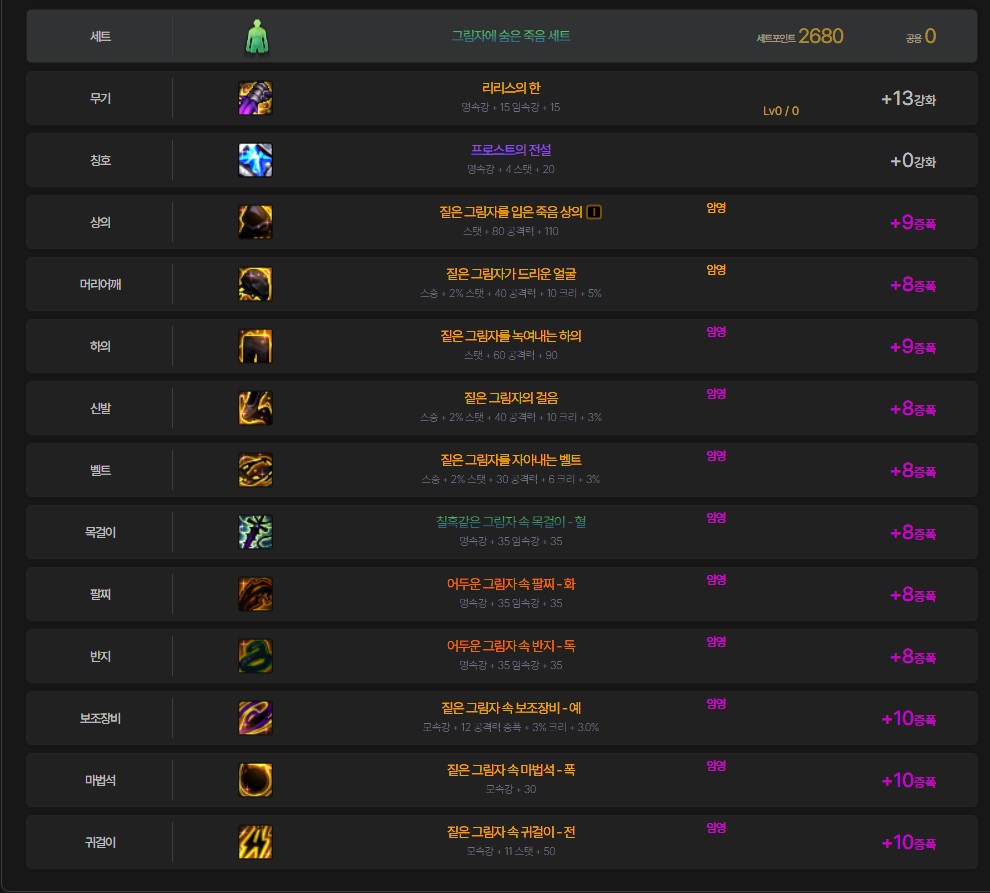This screenshot has width=990, height=893.
Task: Select the 하의 pants item icon
Action: tap(255, 346)
